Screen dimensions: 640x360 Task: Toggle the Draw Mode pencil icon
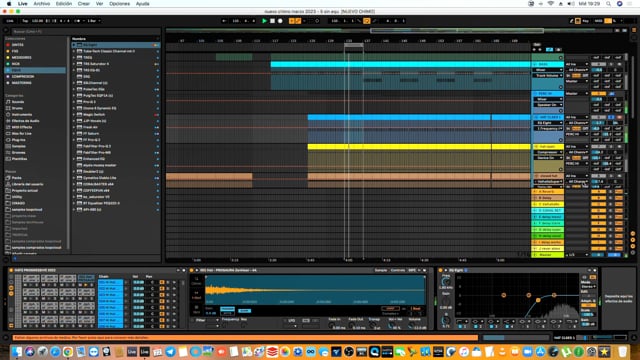click(x=571, y=21)
